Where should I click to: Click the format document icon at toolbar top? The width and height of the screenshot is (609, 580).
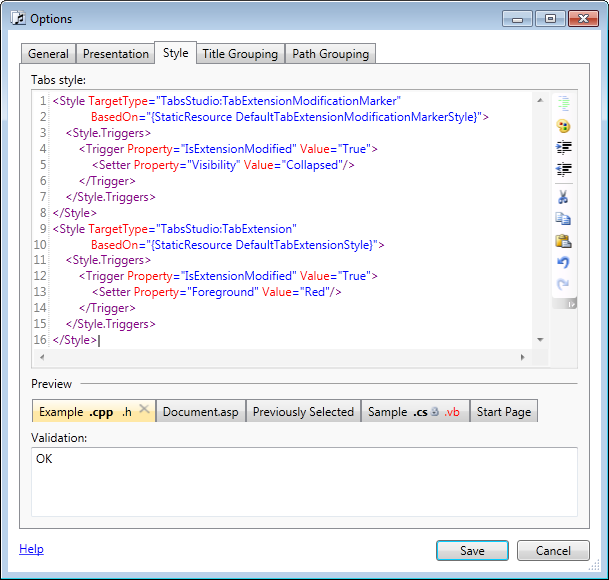pyautogui.click(x=563, y=103)
